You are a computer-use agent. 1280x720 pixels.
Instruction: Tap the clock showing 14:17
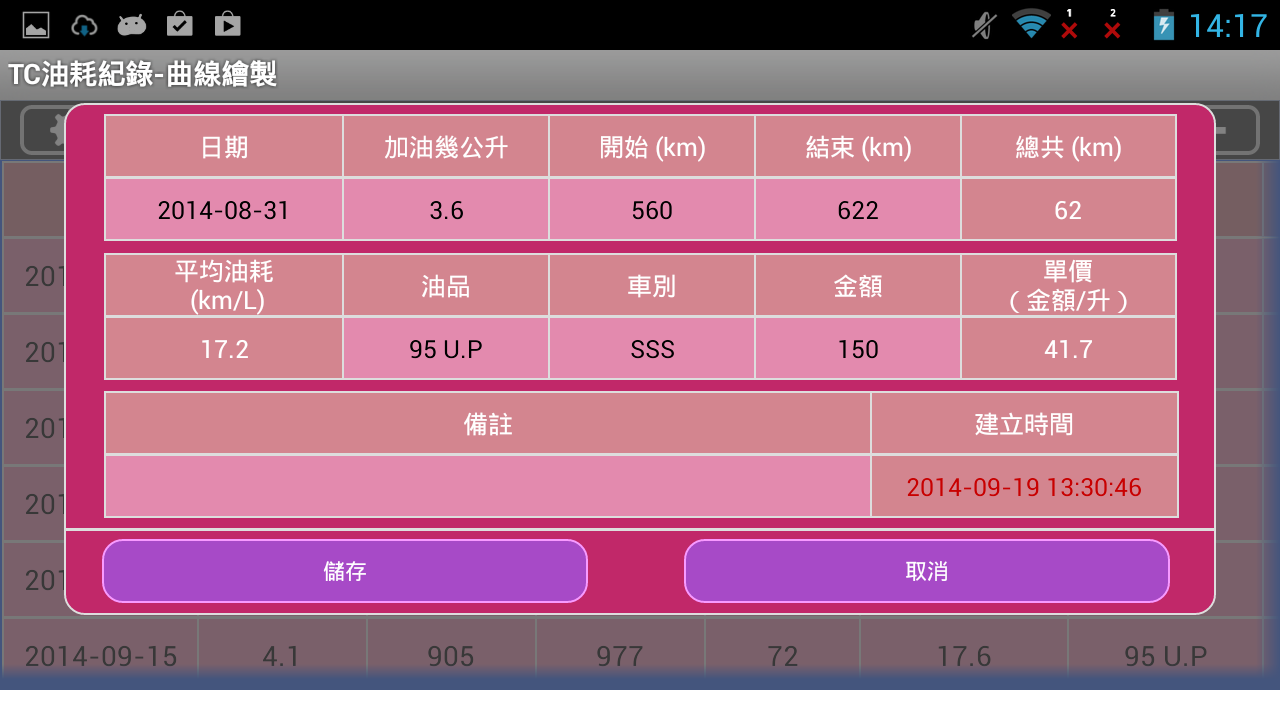click(x=1228, y=25)
